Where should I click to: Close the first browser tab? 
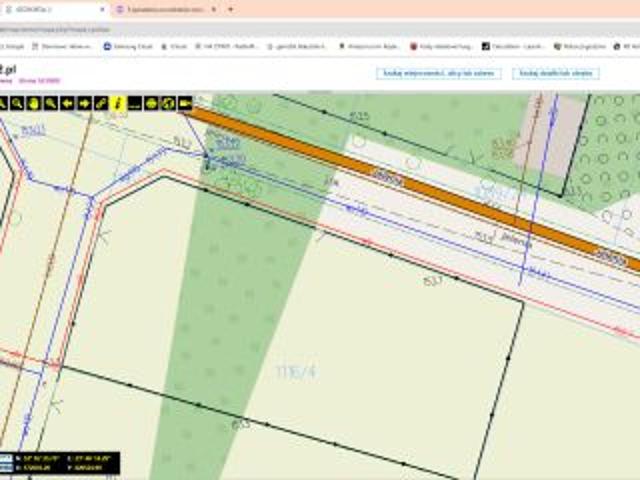102,9
